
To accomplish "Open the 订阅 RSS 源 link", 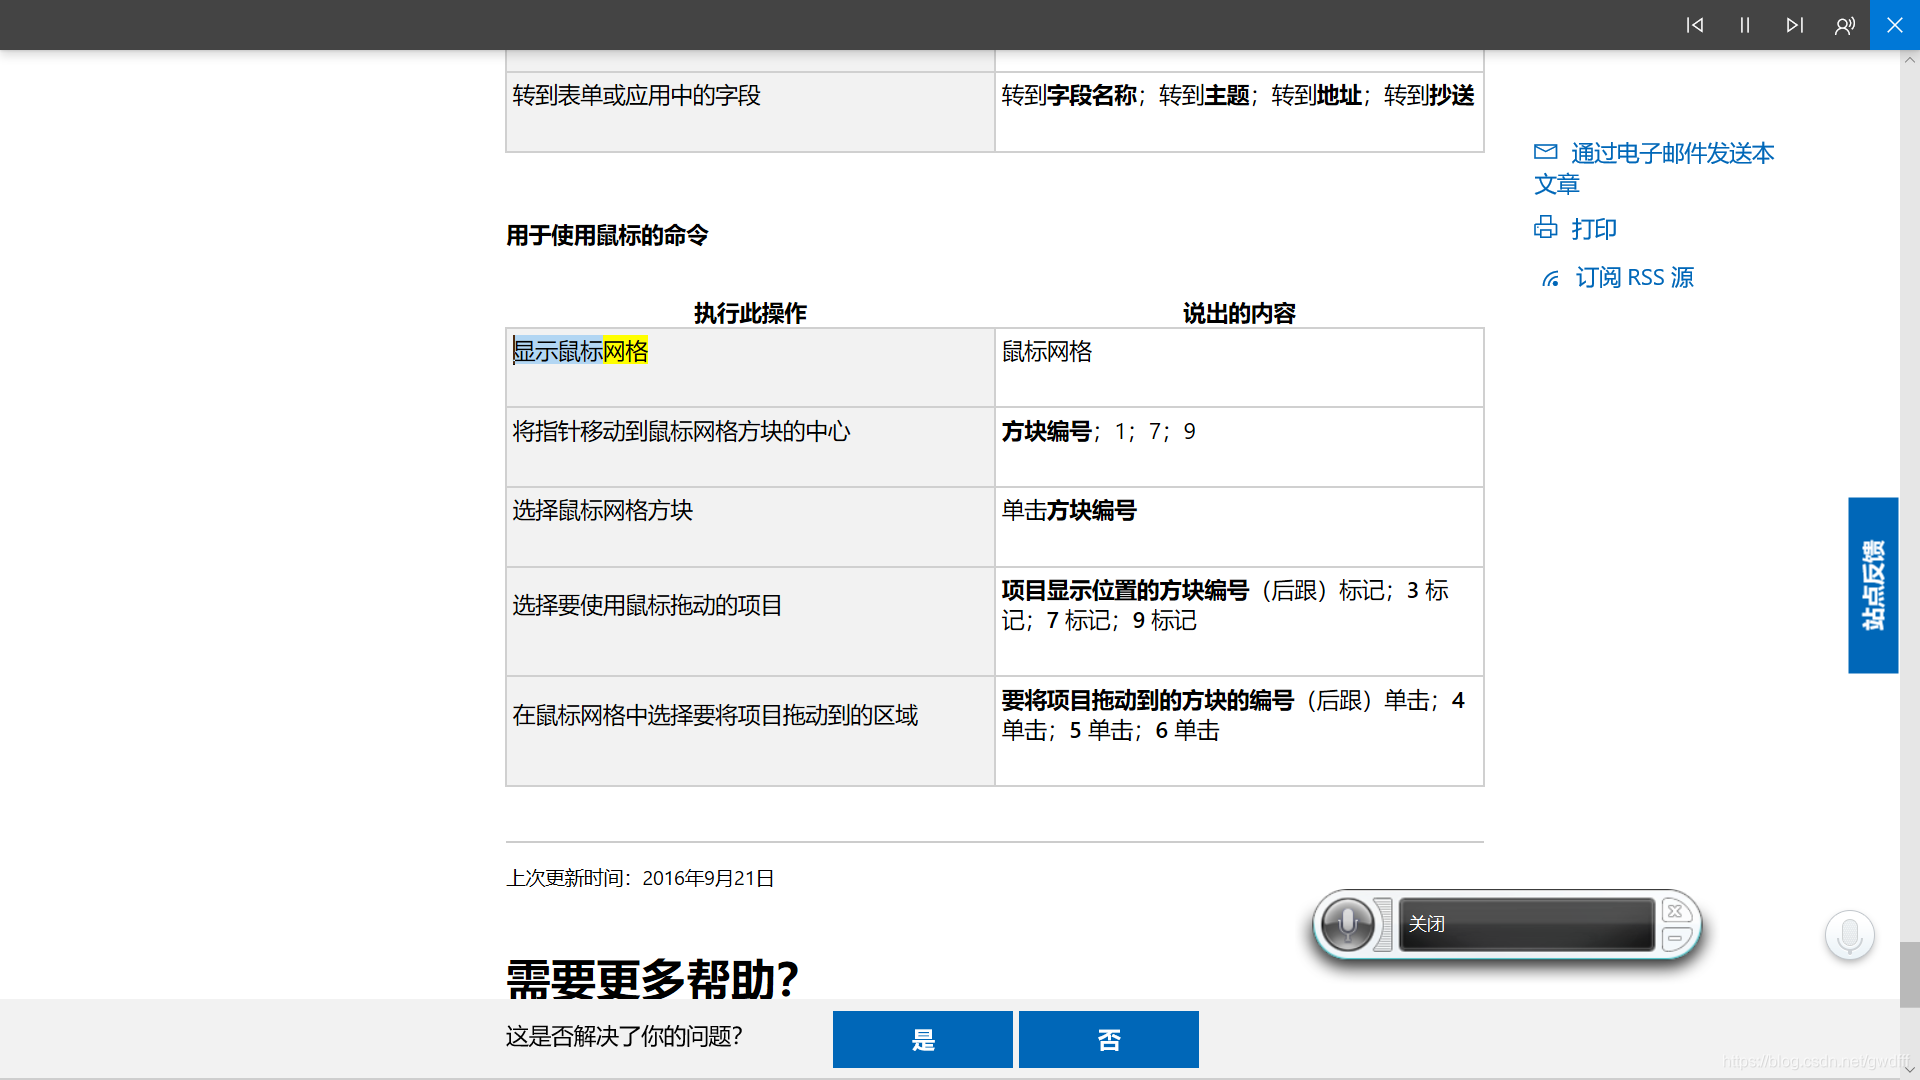I will click(x=1635, y=277).
